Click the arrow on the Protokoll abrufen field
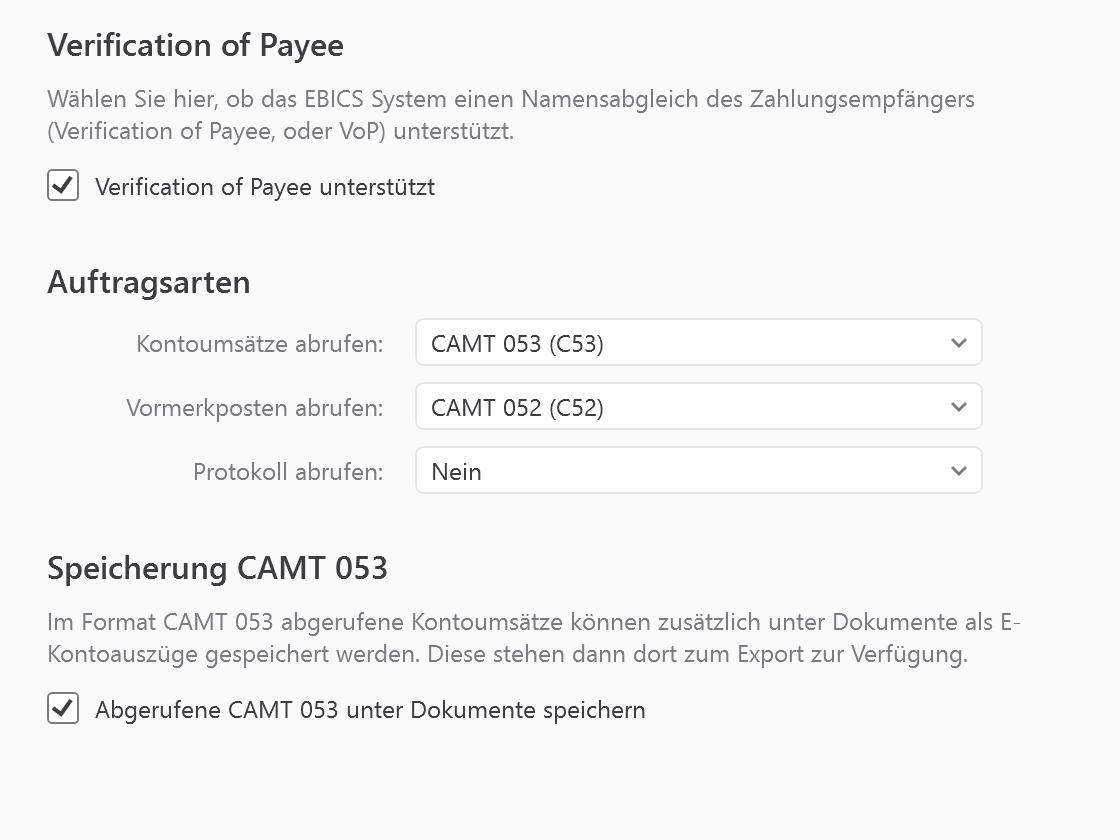Screen dimensions: 1120x840 [958, 470]
